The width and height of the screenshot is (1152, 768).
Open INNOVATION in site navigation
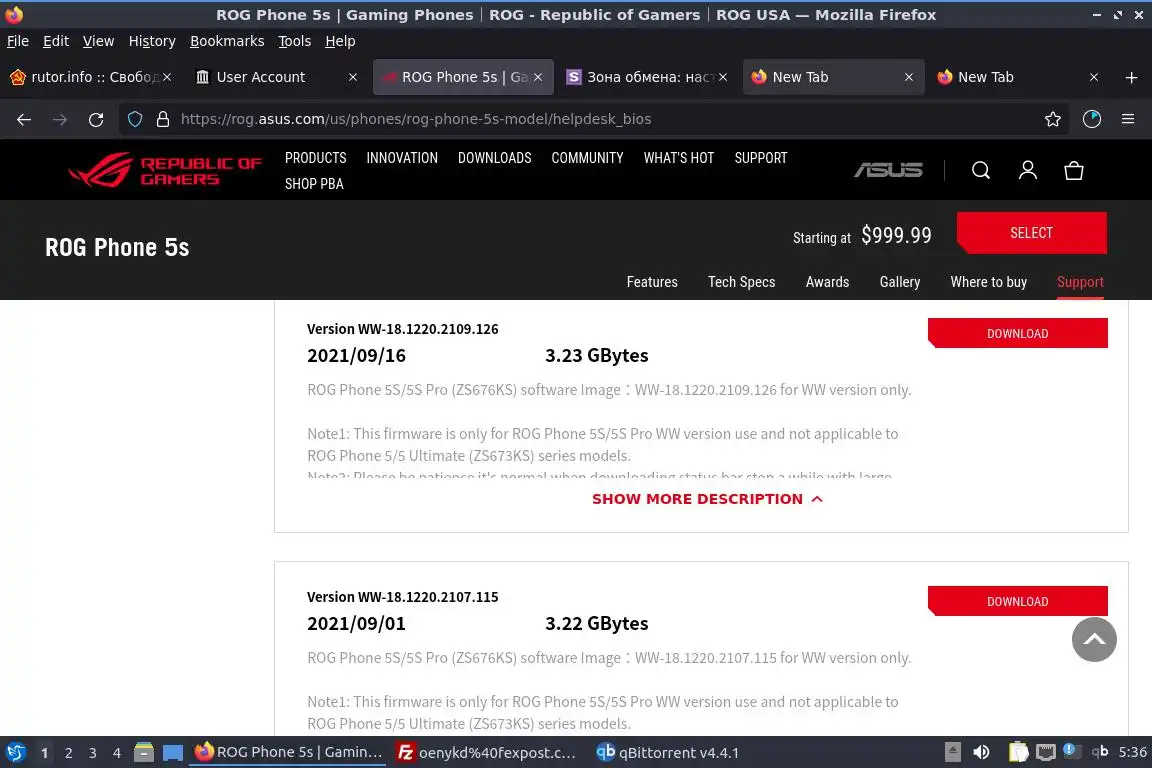tap(402, 158)
